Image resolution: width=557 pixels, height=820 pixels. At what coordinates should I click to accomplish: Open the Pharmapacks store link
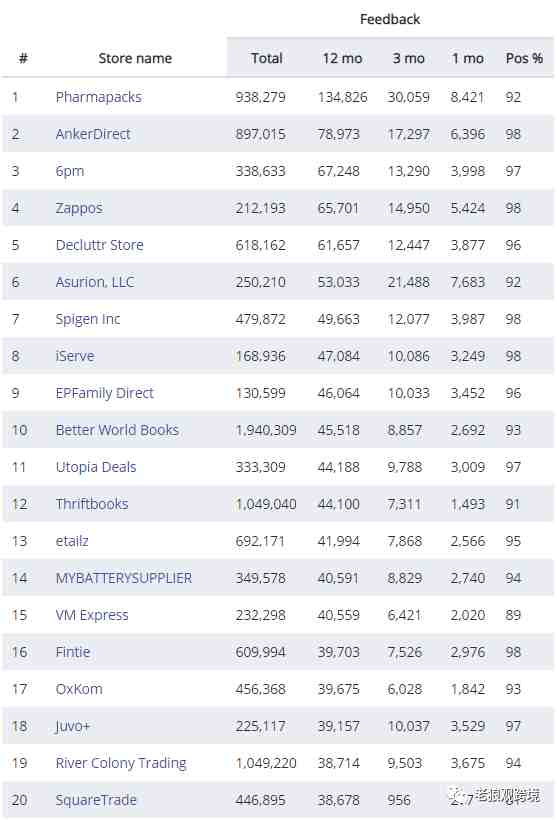[98, 97]
